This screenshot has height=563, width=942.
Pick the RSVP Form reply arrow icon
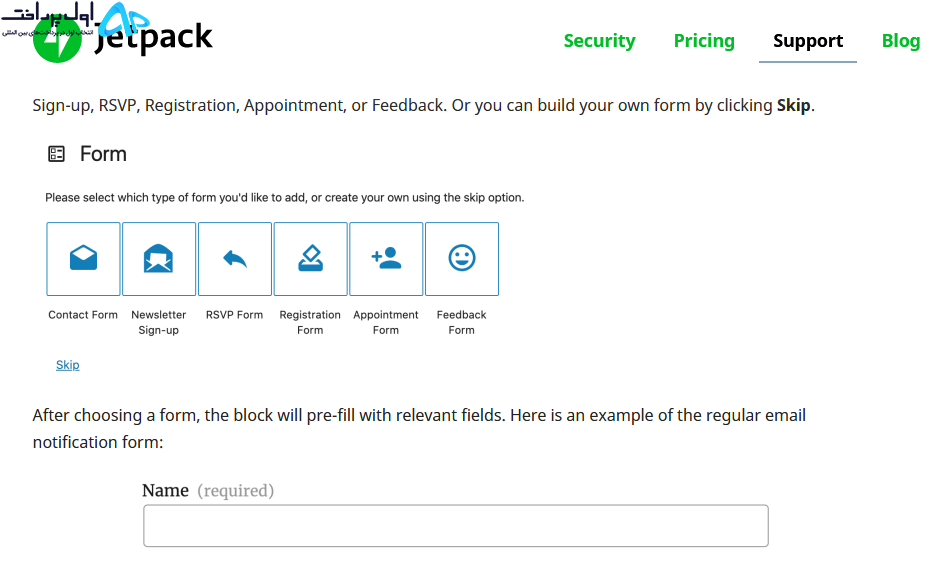(x=235, y=259)
